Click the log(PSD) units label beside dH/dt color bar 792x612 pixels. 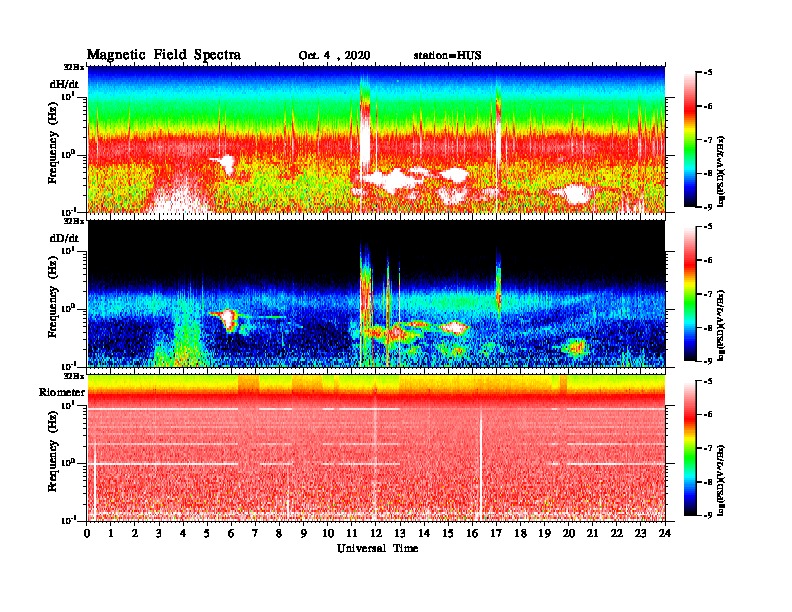[722, 171]
